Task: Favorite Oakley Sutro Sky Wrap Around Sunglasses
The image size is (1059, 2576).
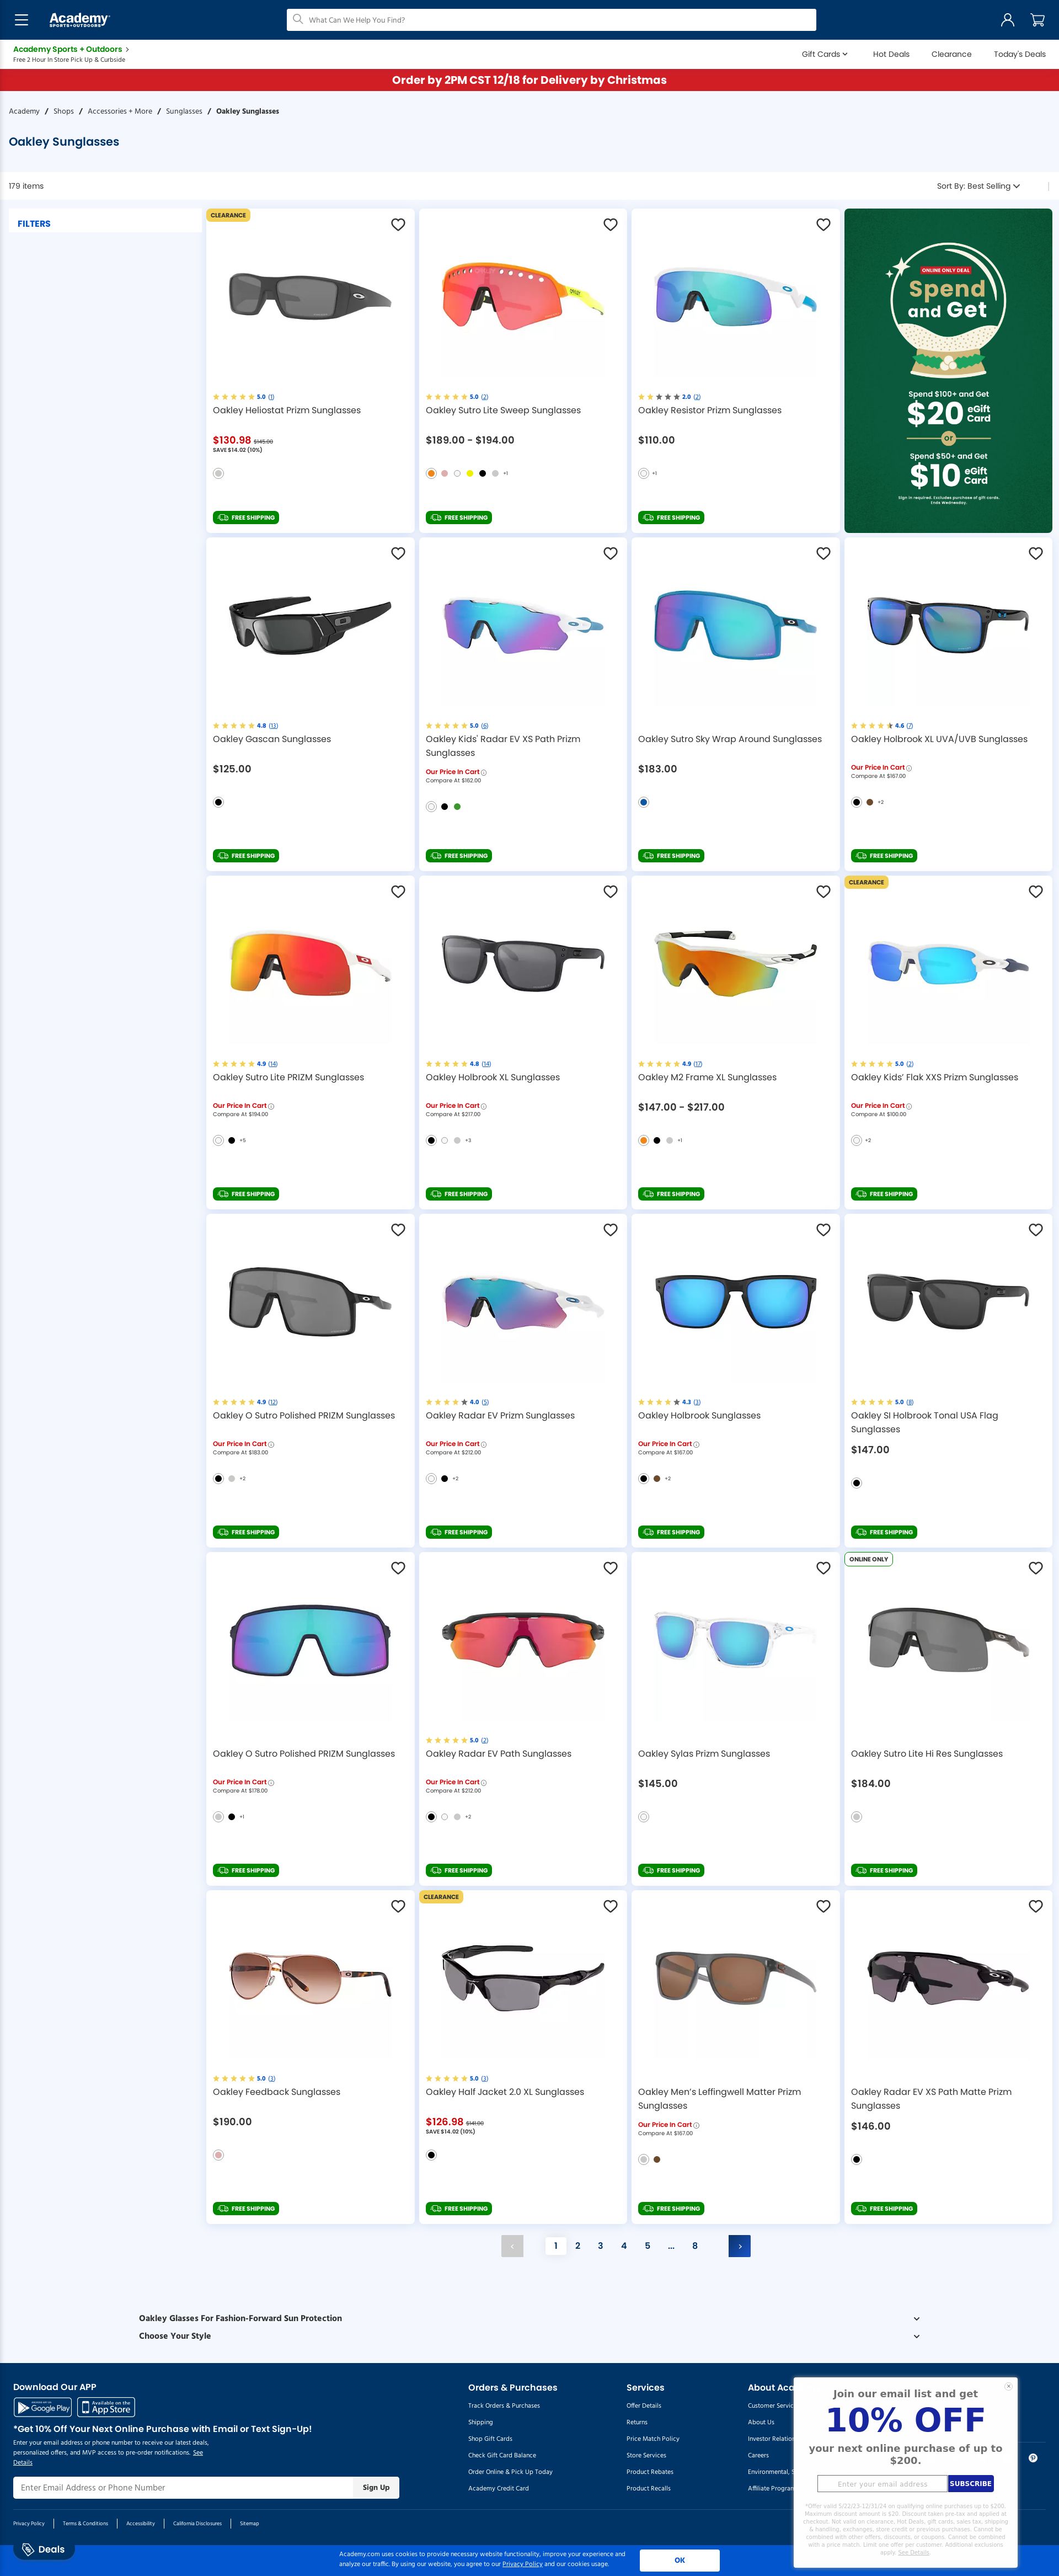Action: (823, 553)
